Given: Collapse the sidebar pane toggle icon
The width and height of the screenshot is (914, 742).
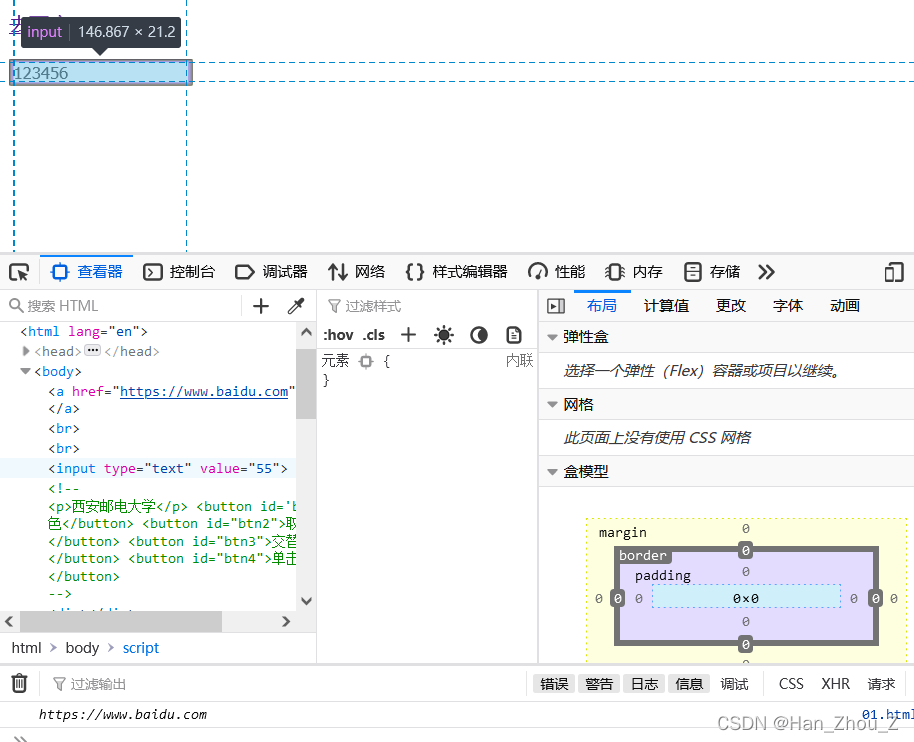Looking at the screenshot, I should coord(556,306).
